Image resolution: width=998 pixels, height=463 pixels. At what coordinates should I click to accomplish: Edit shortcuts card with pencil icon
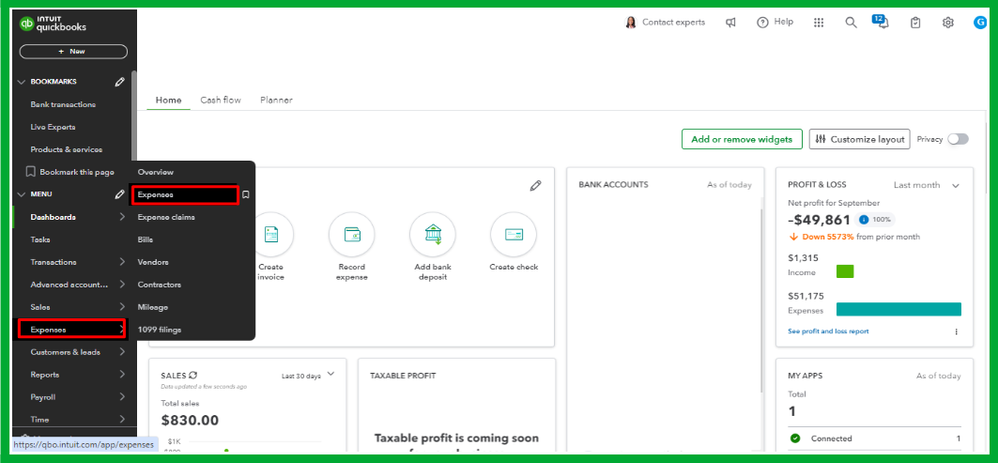pos(536,185)
